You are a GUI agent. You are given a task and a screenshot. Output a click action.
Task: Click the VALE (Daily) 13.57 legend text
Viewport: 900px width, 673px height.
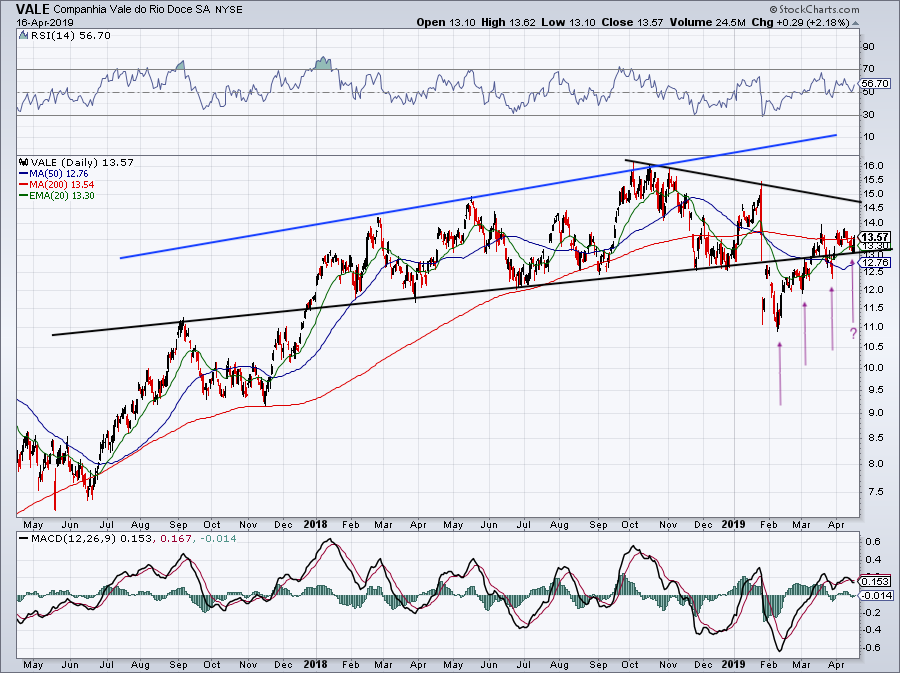[82, 162]
